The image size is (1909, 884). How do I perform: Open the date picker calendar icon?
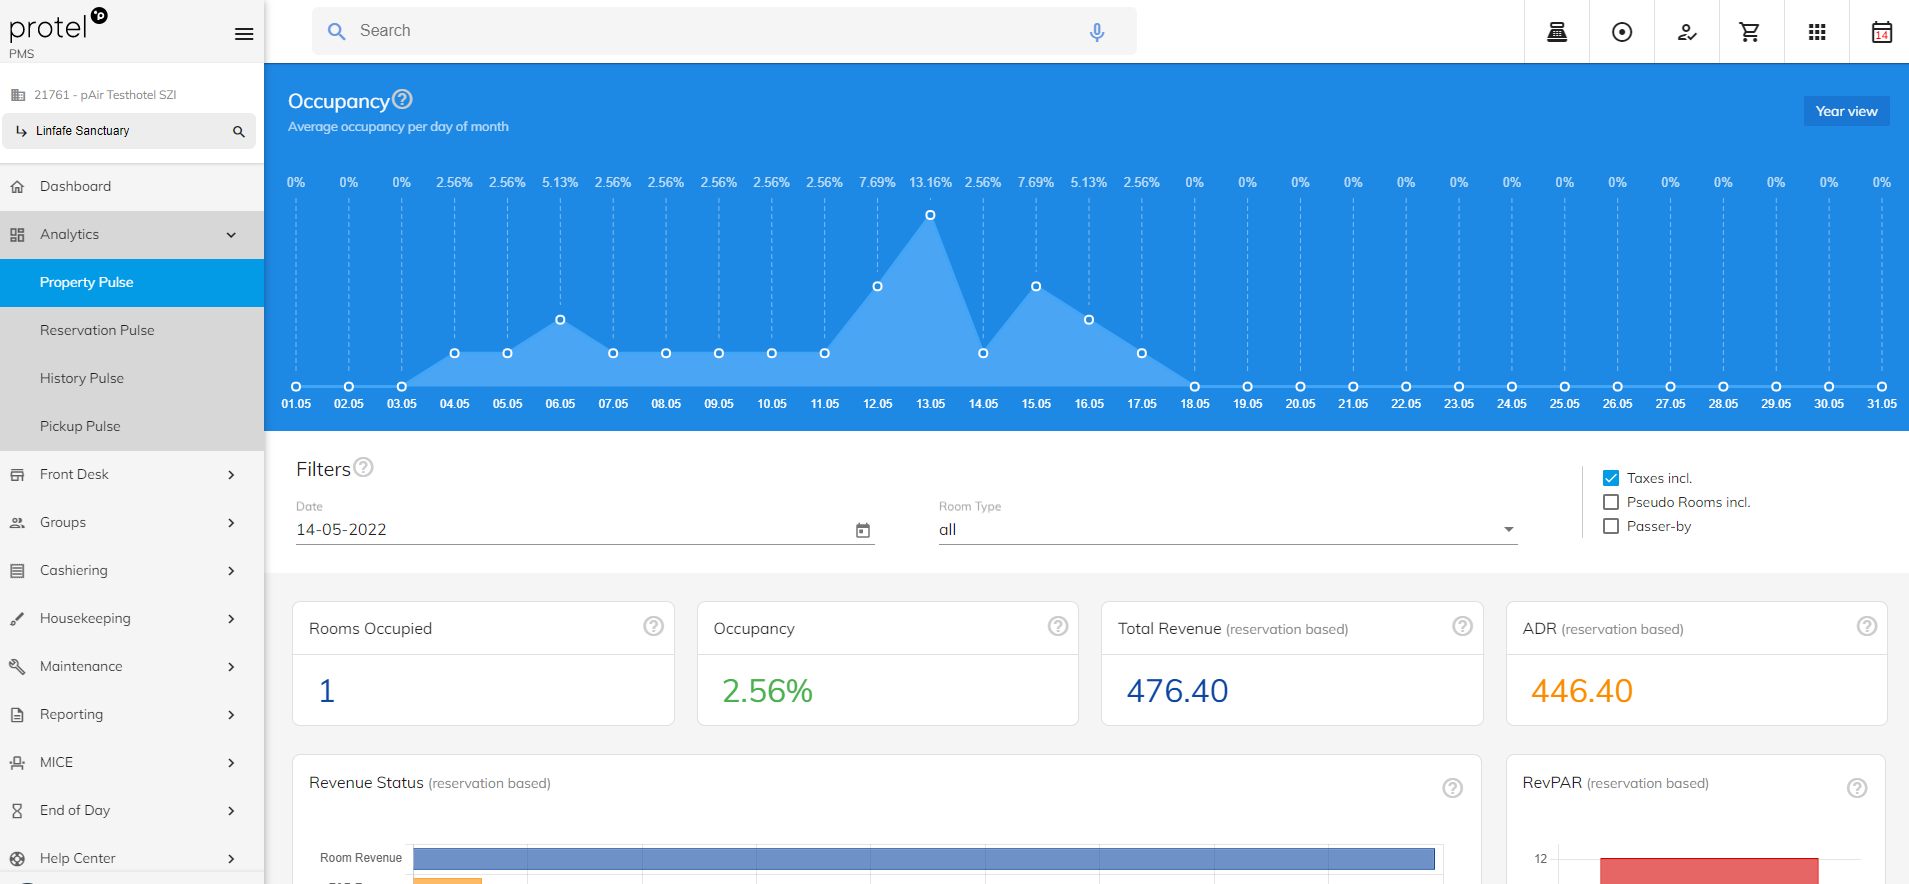pyautogui.click(x=863, y=530)
